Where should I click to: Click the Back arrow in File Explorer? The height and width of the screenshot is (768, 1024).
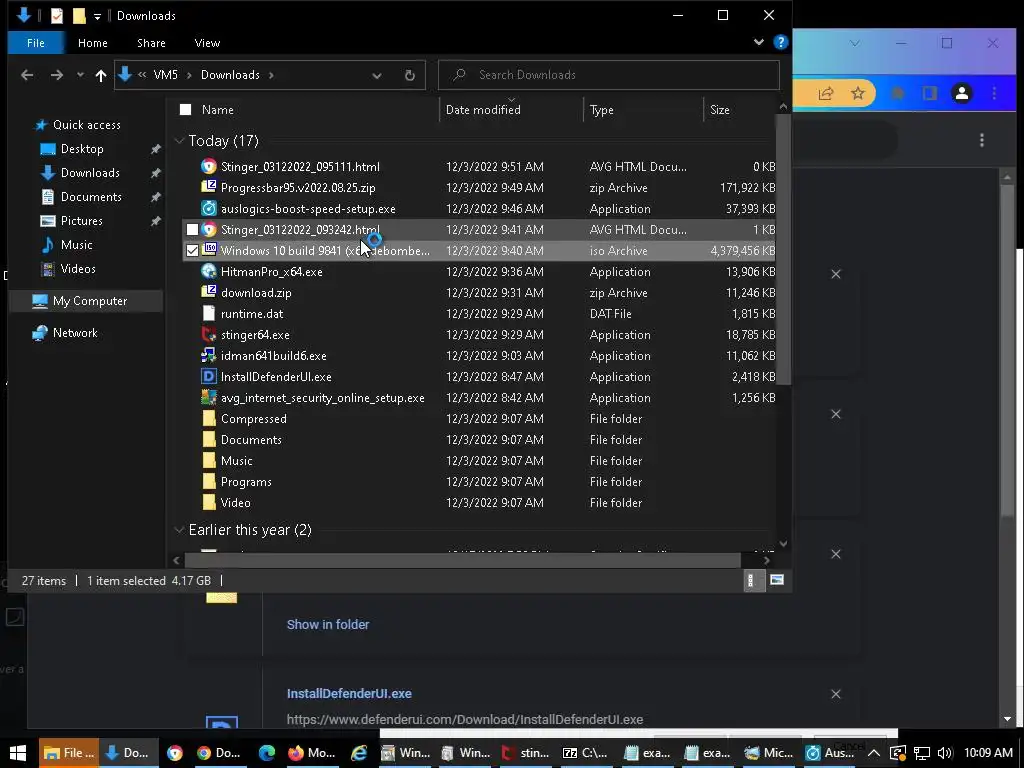tap(27, 75)
